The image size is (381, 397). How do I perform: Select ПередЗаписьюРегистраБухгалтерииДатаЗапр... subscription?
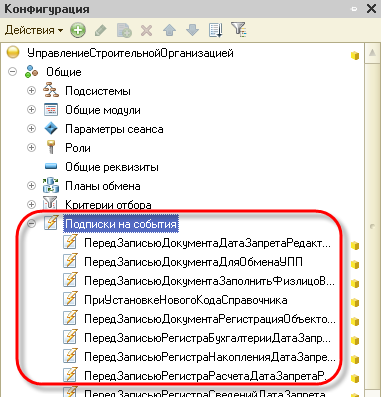207,338
